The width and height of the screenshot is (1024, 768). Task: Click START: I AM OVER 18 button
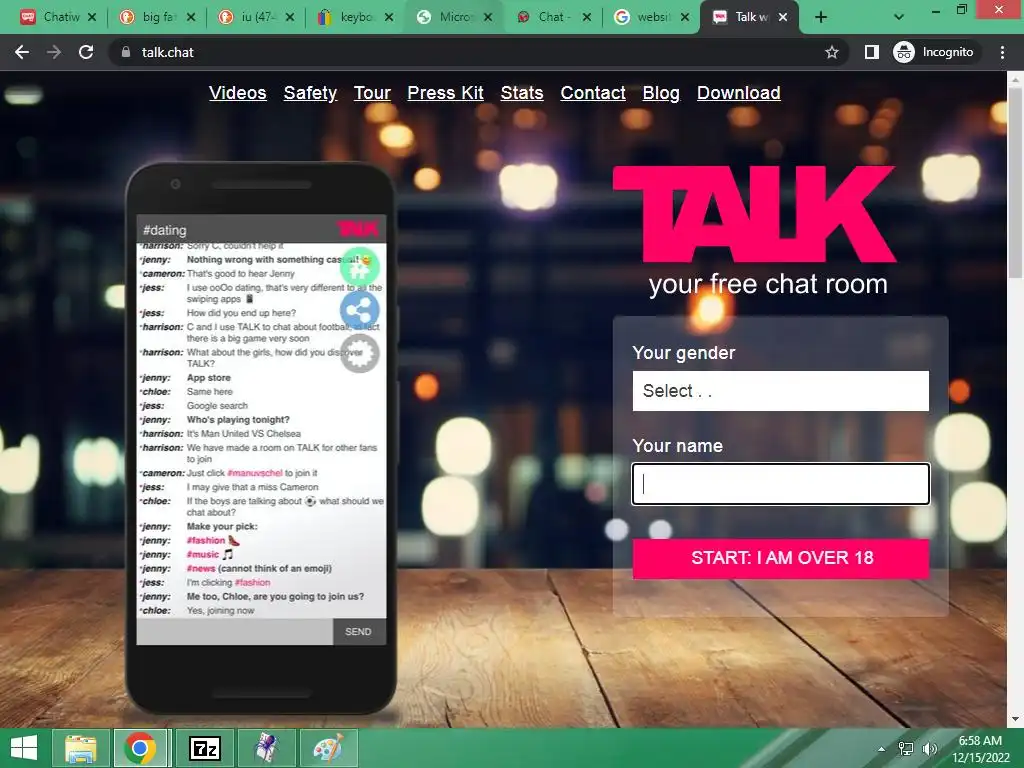click(780, 558)
